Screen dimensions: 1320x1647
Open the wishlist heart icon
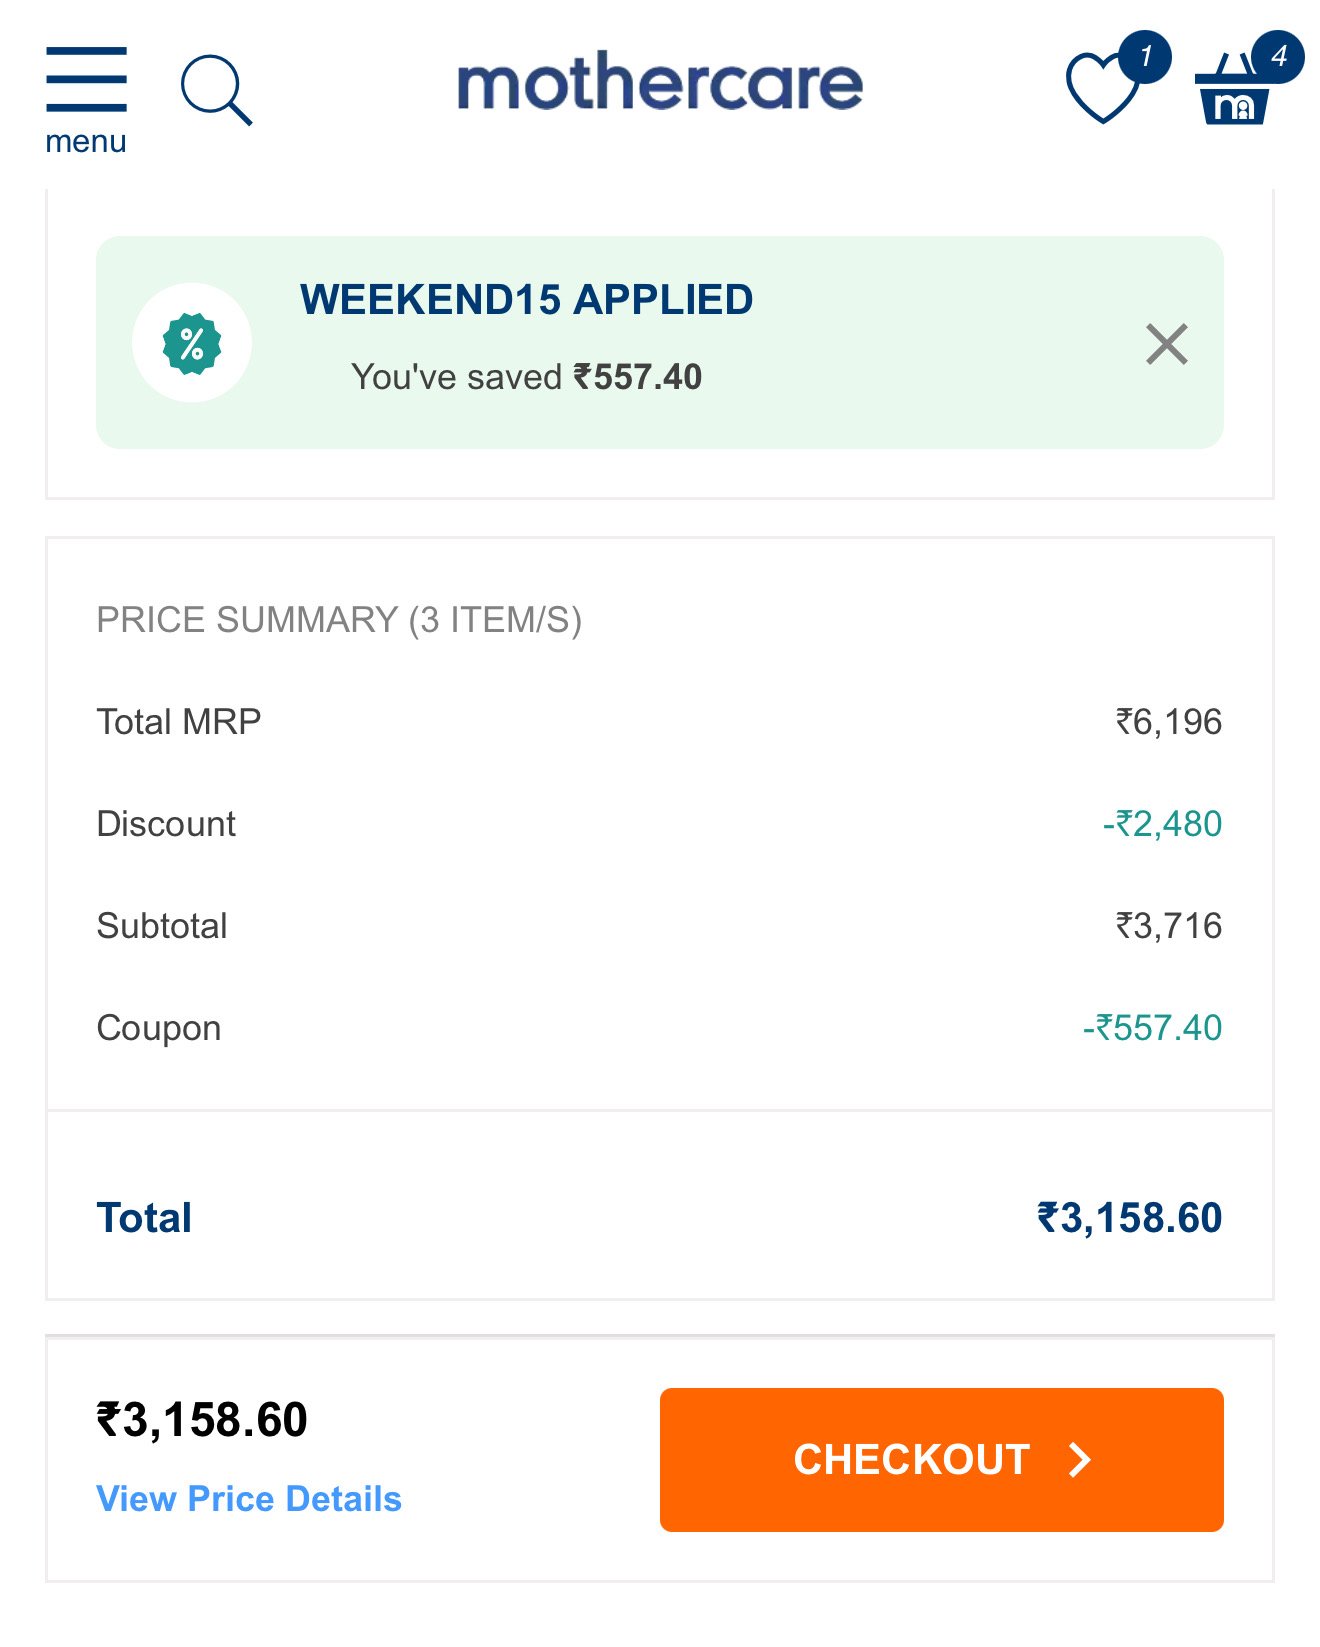pyautogui.click(x=1103, y=88)
